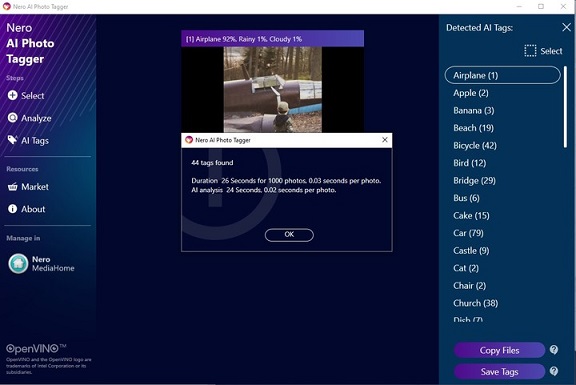This screenshot has height=385, width=576.
Task: Click the airplane photo thumbnail
Action: click(x=273, y=89)
